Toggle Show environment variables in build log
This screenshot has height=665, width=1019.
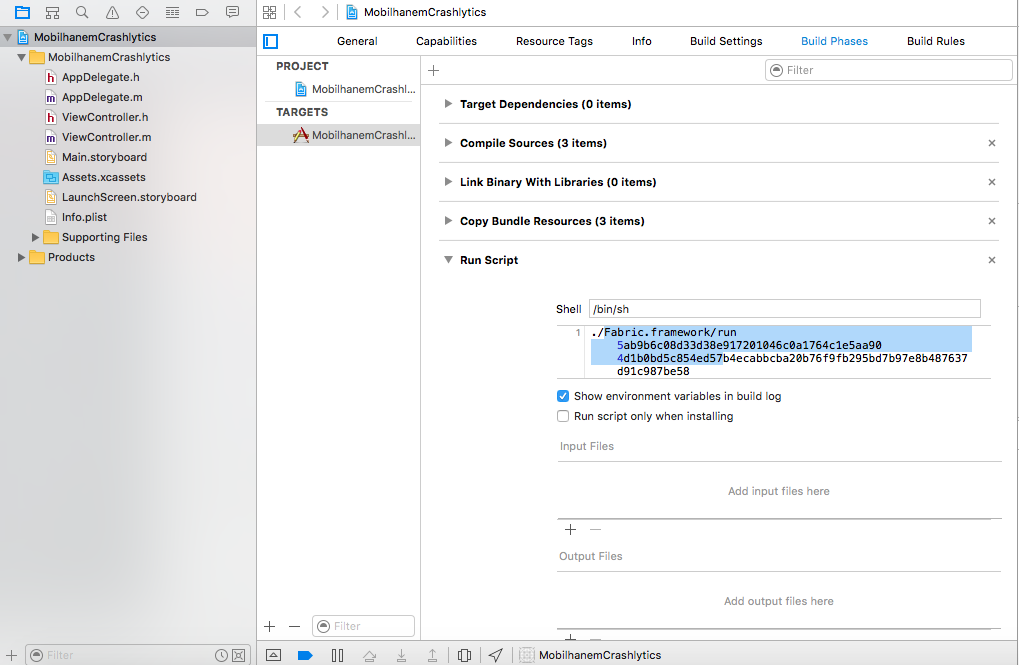point(563,396)
